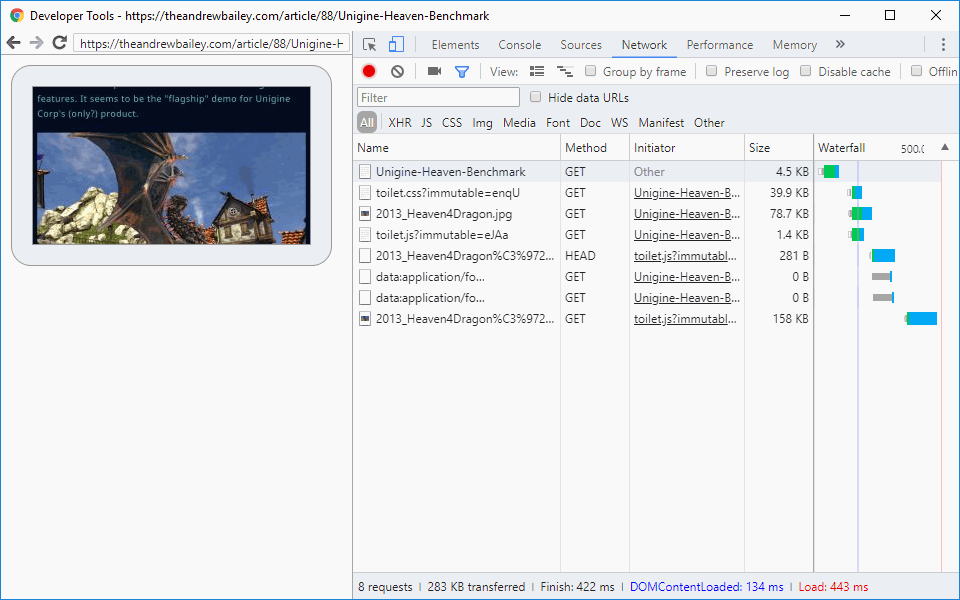The width and height of the screenshot is (960, 600).
Task: Clear the network log
Action: (397, 72)
